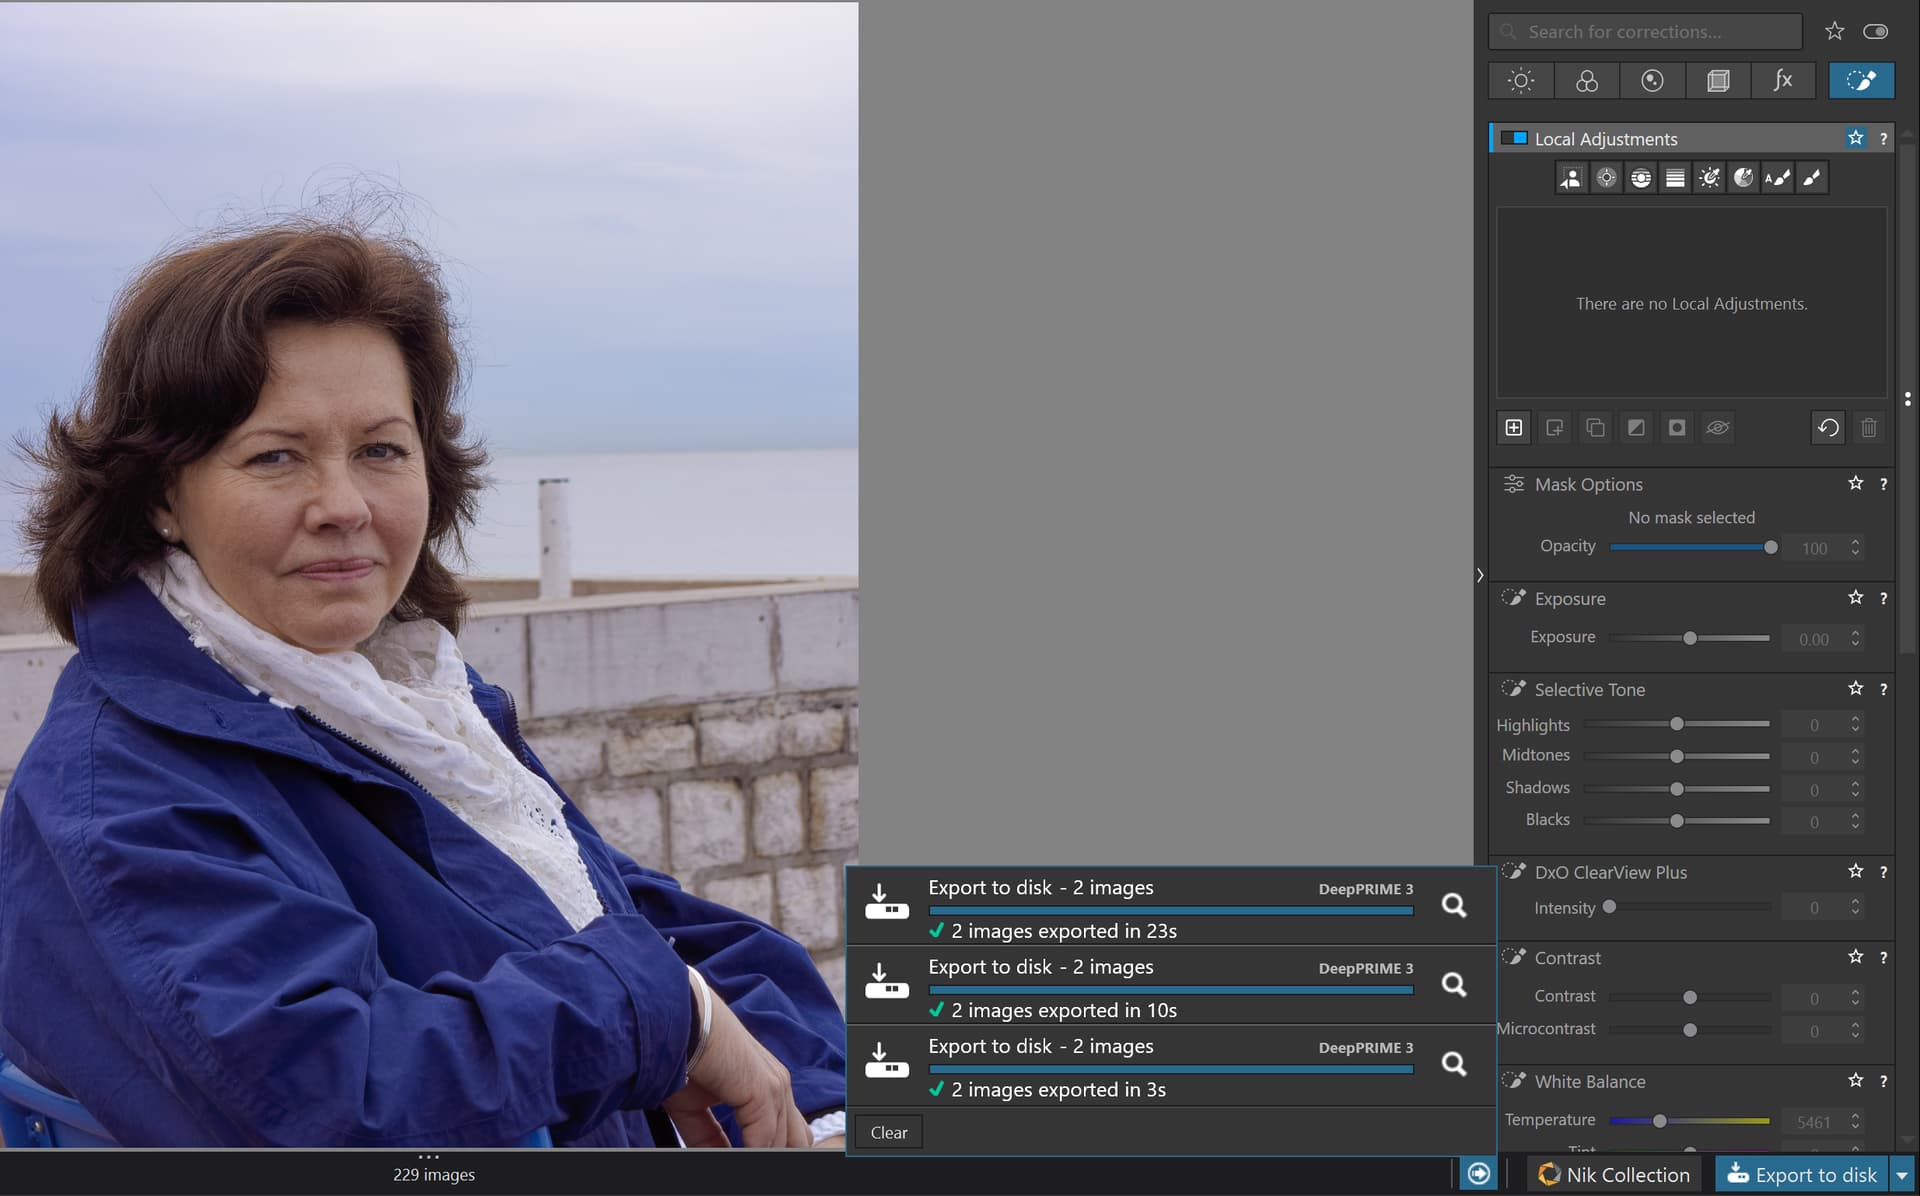Clear the export progress list

point(889,1132)
